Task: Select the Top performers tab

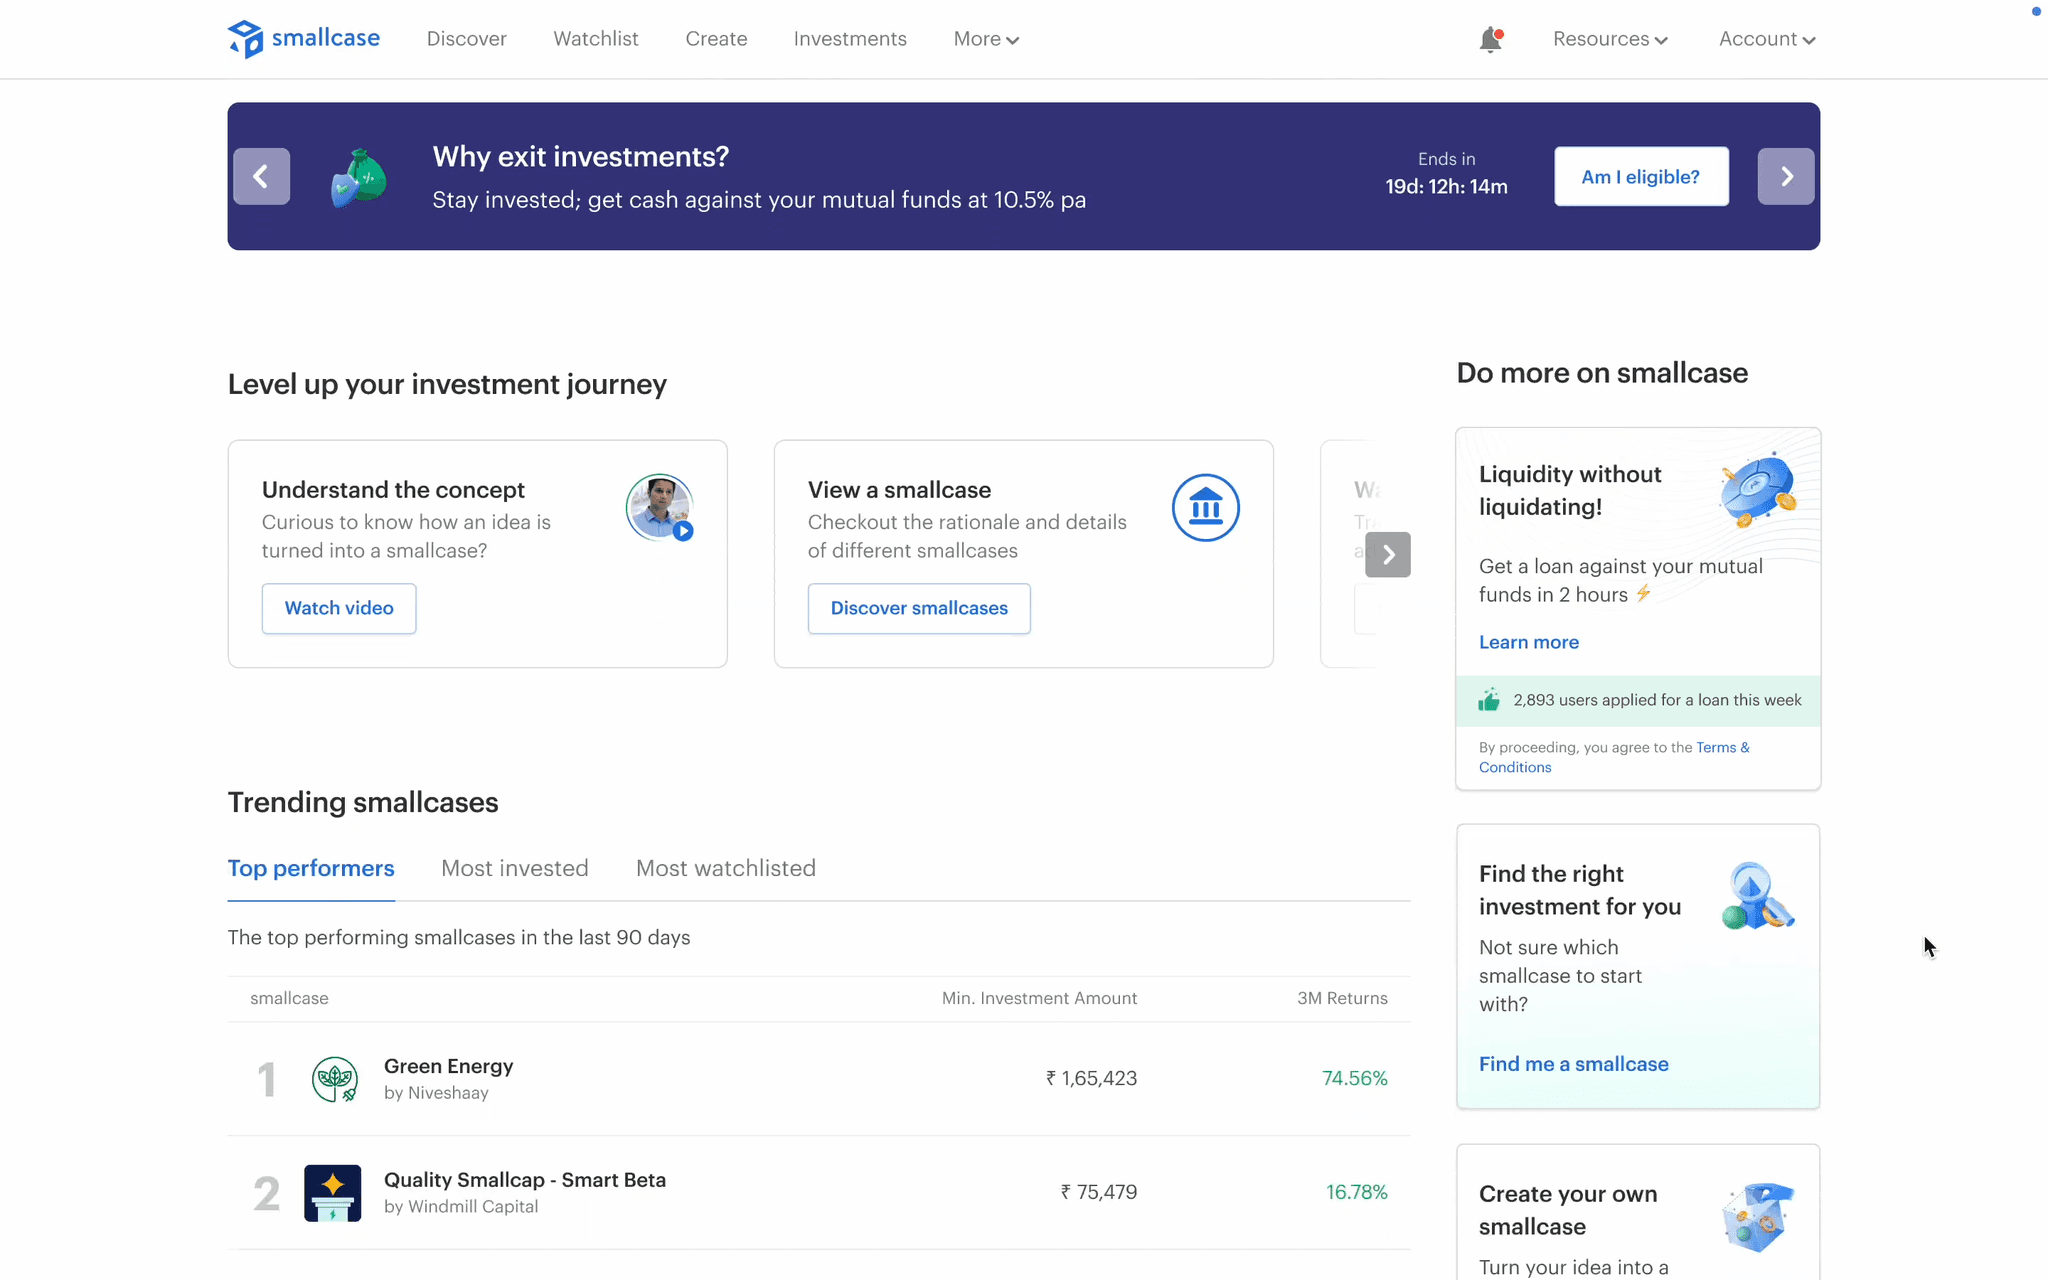Action: 311,868
